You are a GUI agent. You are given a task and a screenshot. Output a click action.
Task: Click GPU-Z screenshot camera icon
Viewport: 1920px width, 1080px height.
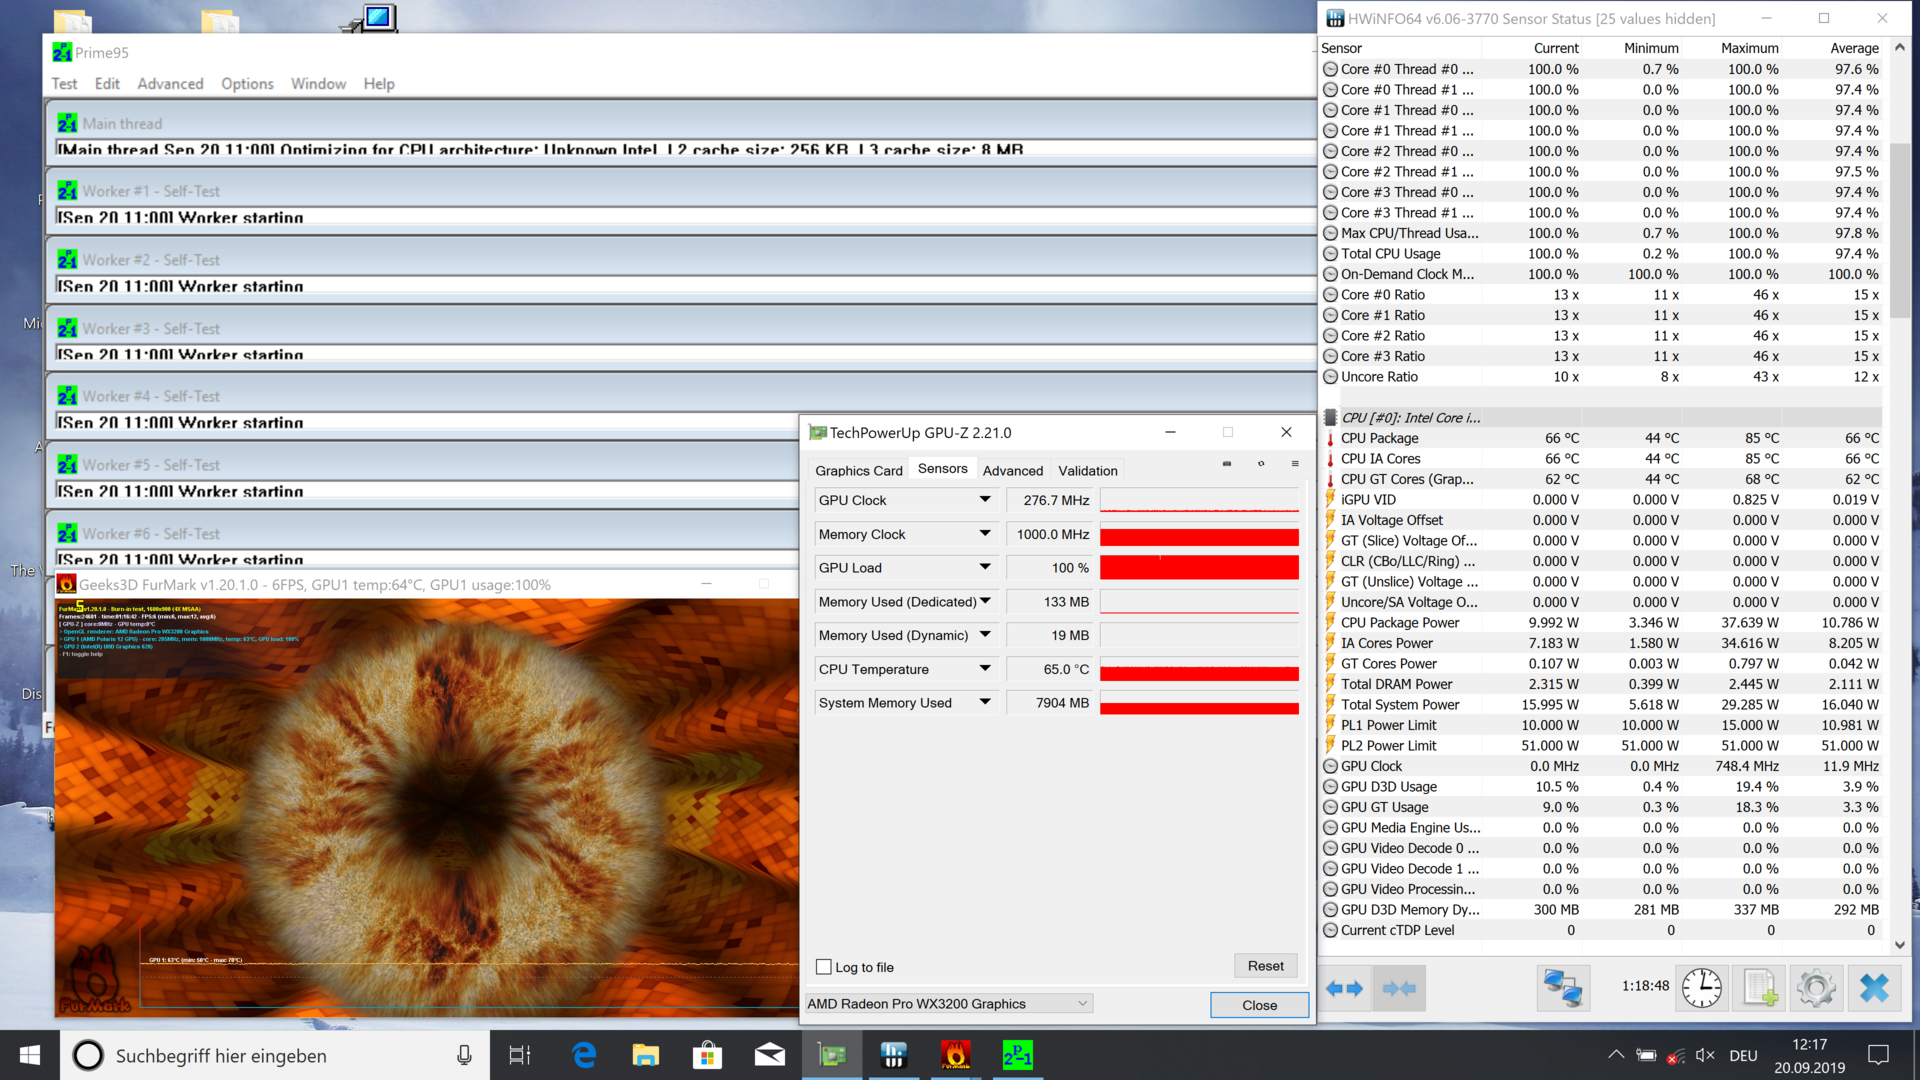click(1227, 464)
